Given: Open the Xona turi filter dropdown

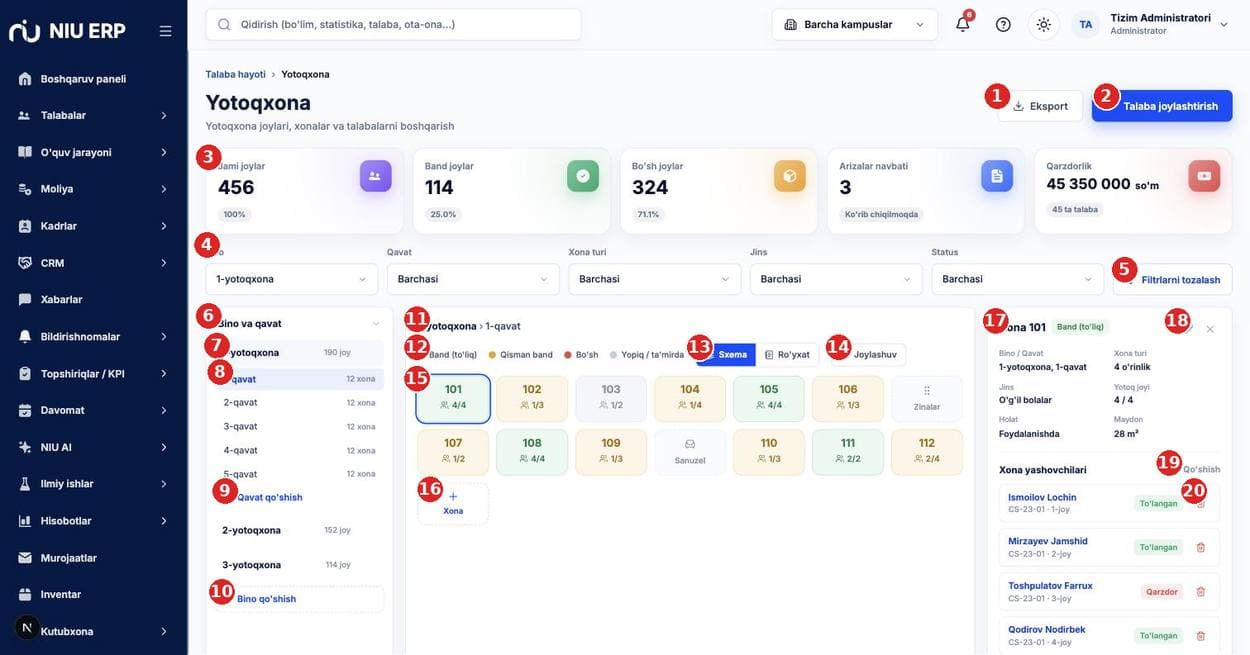Looking at the screenshot, I should pos(655,279).
